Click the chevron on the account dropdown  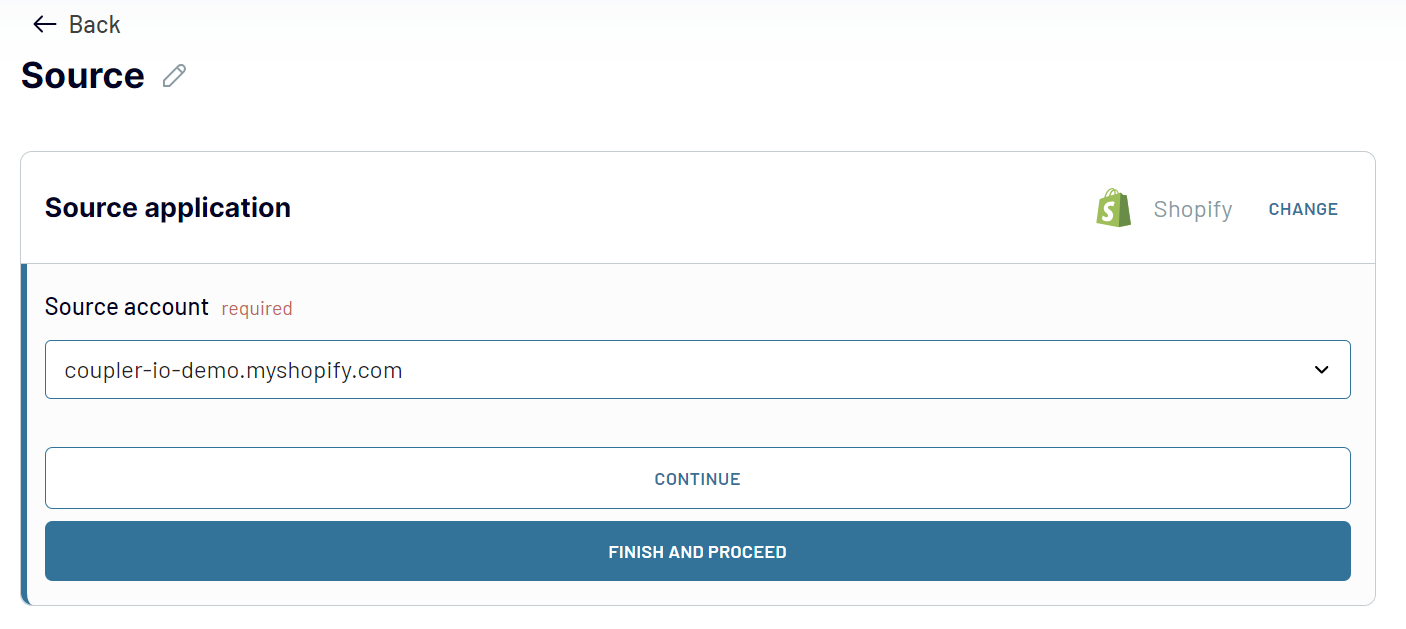pos(1322,369)
